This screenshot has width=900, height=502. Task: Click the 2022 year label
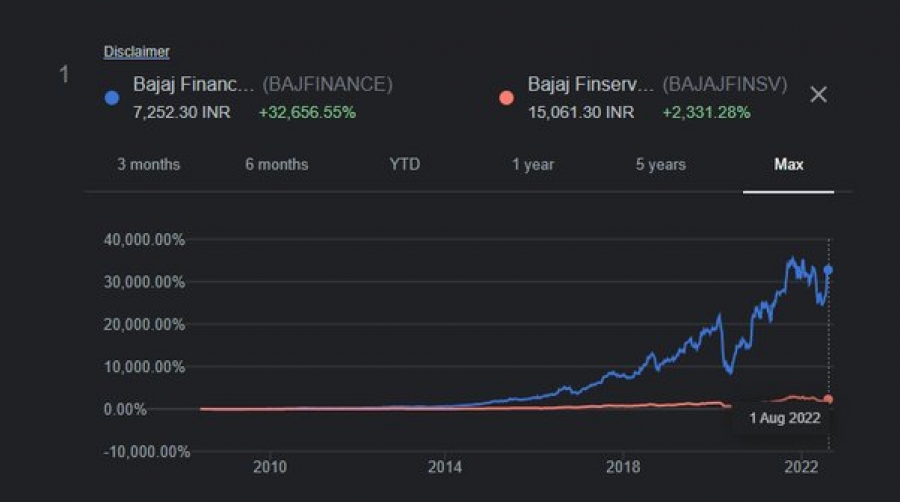click(801, 467)
